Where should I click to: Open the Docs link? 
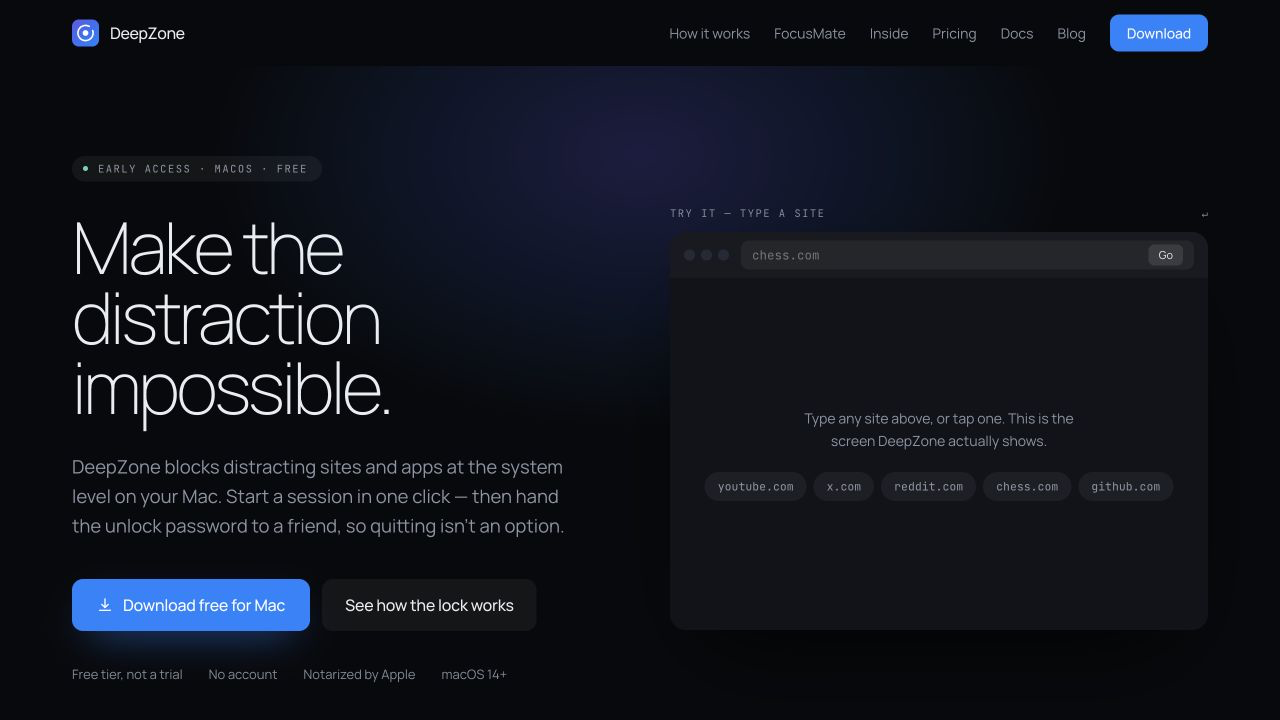click(1016, 33)
